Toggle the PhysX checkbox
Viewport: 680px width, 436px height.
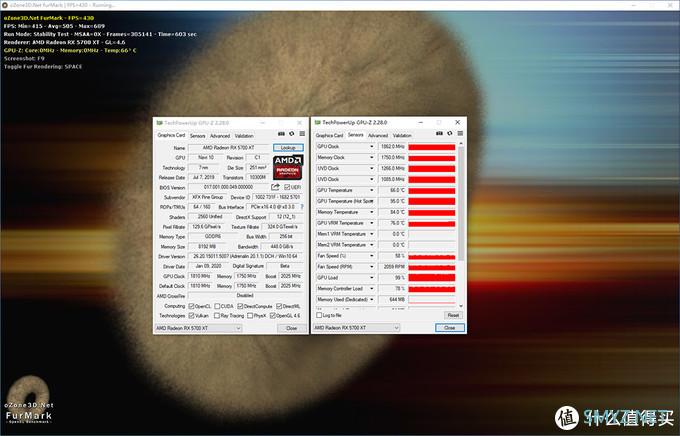250,316
